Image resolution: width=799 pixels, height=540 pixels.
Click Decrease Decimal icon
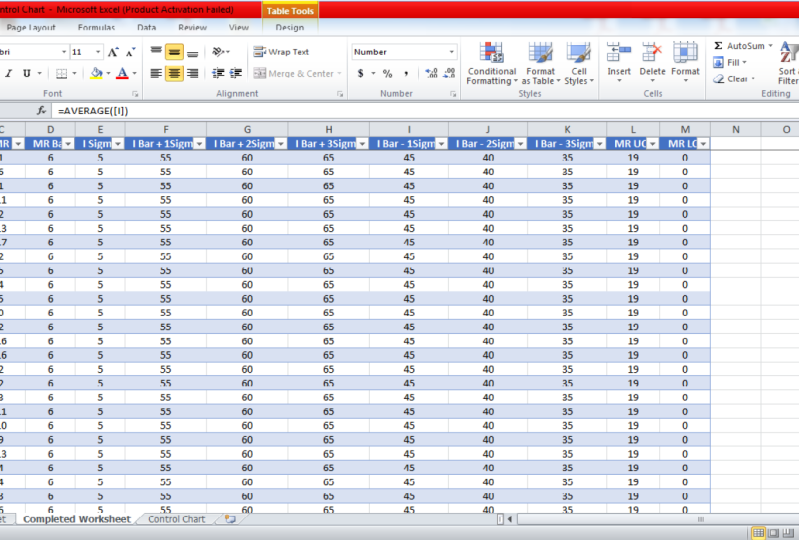tap(449, 73)
